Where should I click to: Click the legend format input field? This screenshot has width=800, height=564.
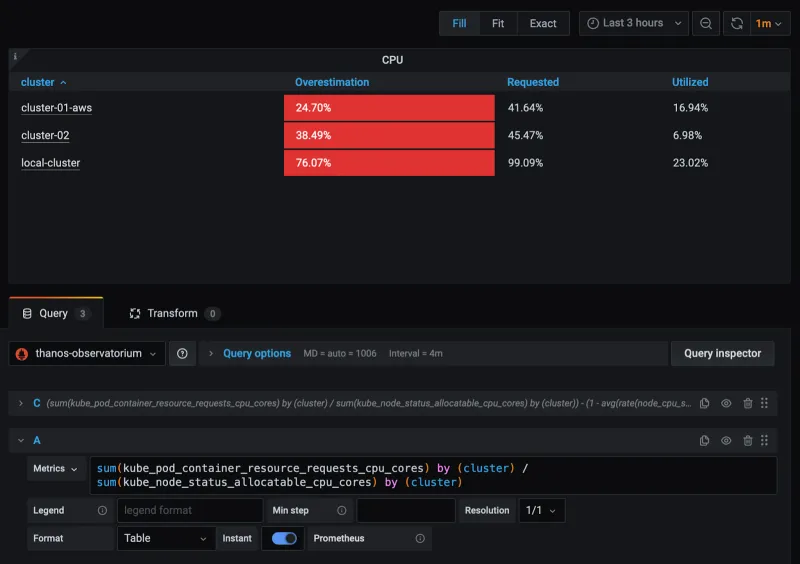(189, 510)
